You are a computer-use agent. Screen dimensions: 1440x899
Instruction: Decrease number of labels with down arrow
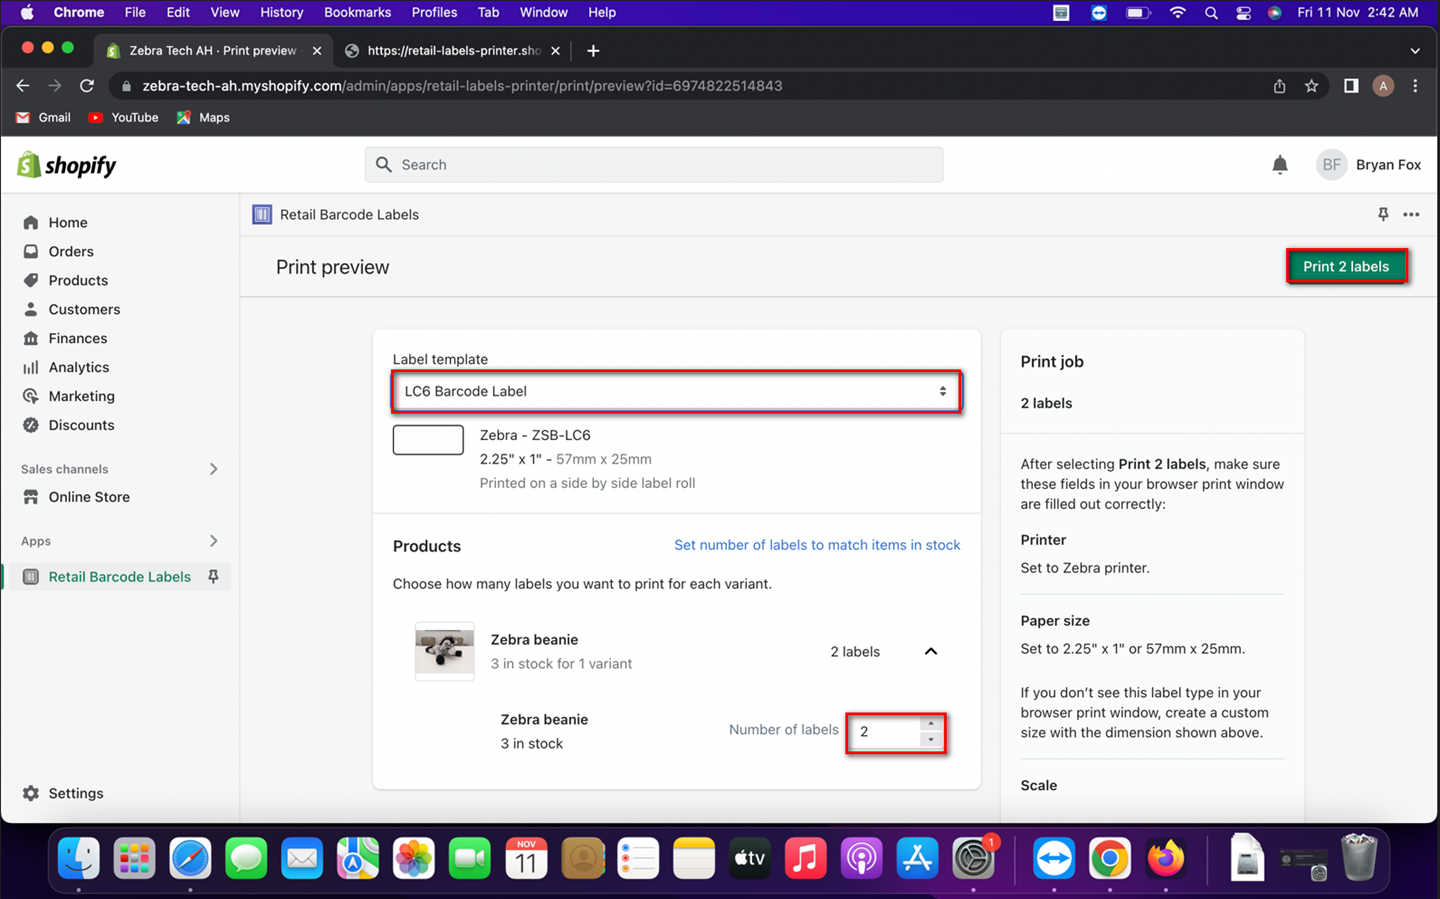coord(931,740)
